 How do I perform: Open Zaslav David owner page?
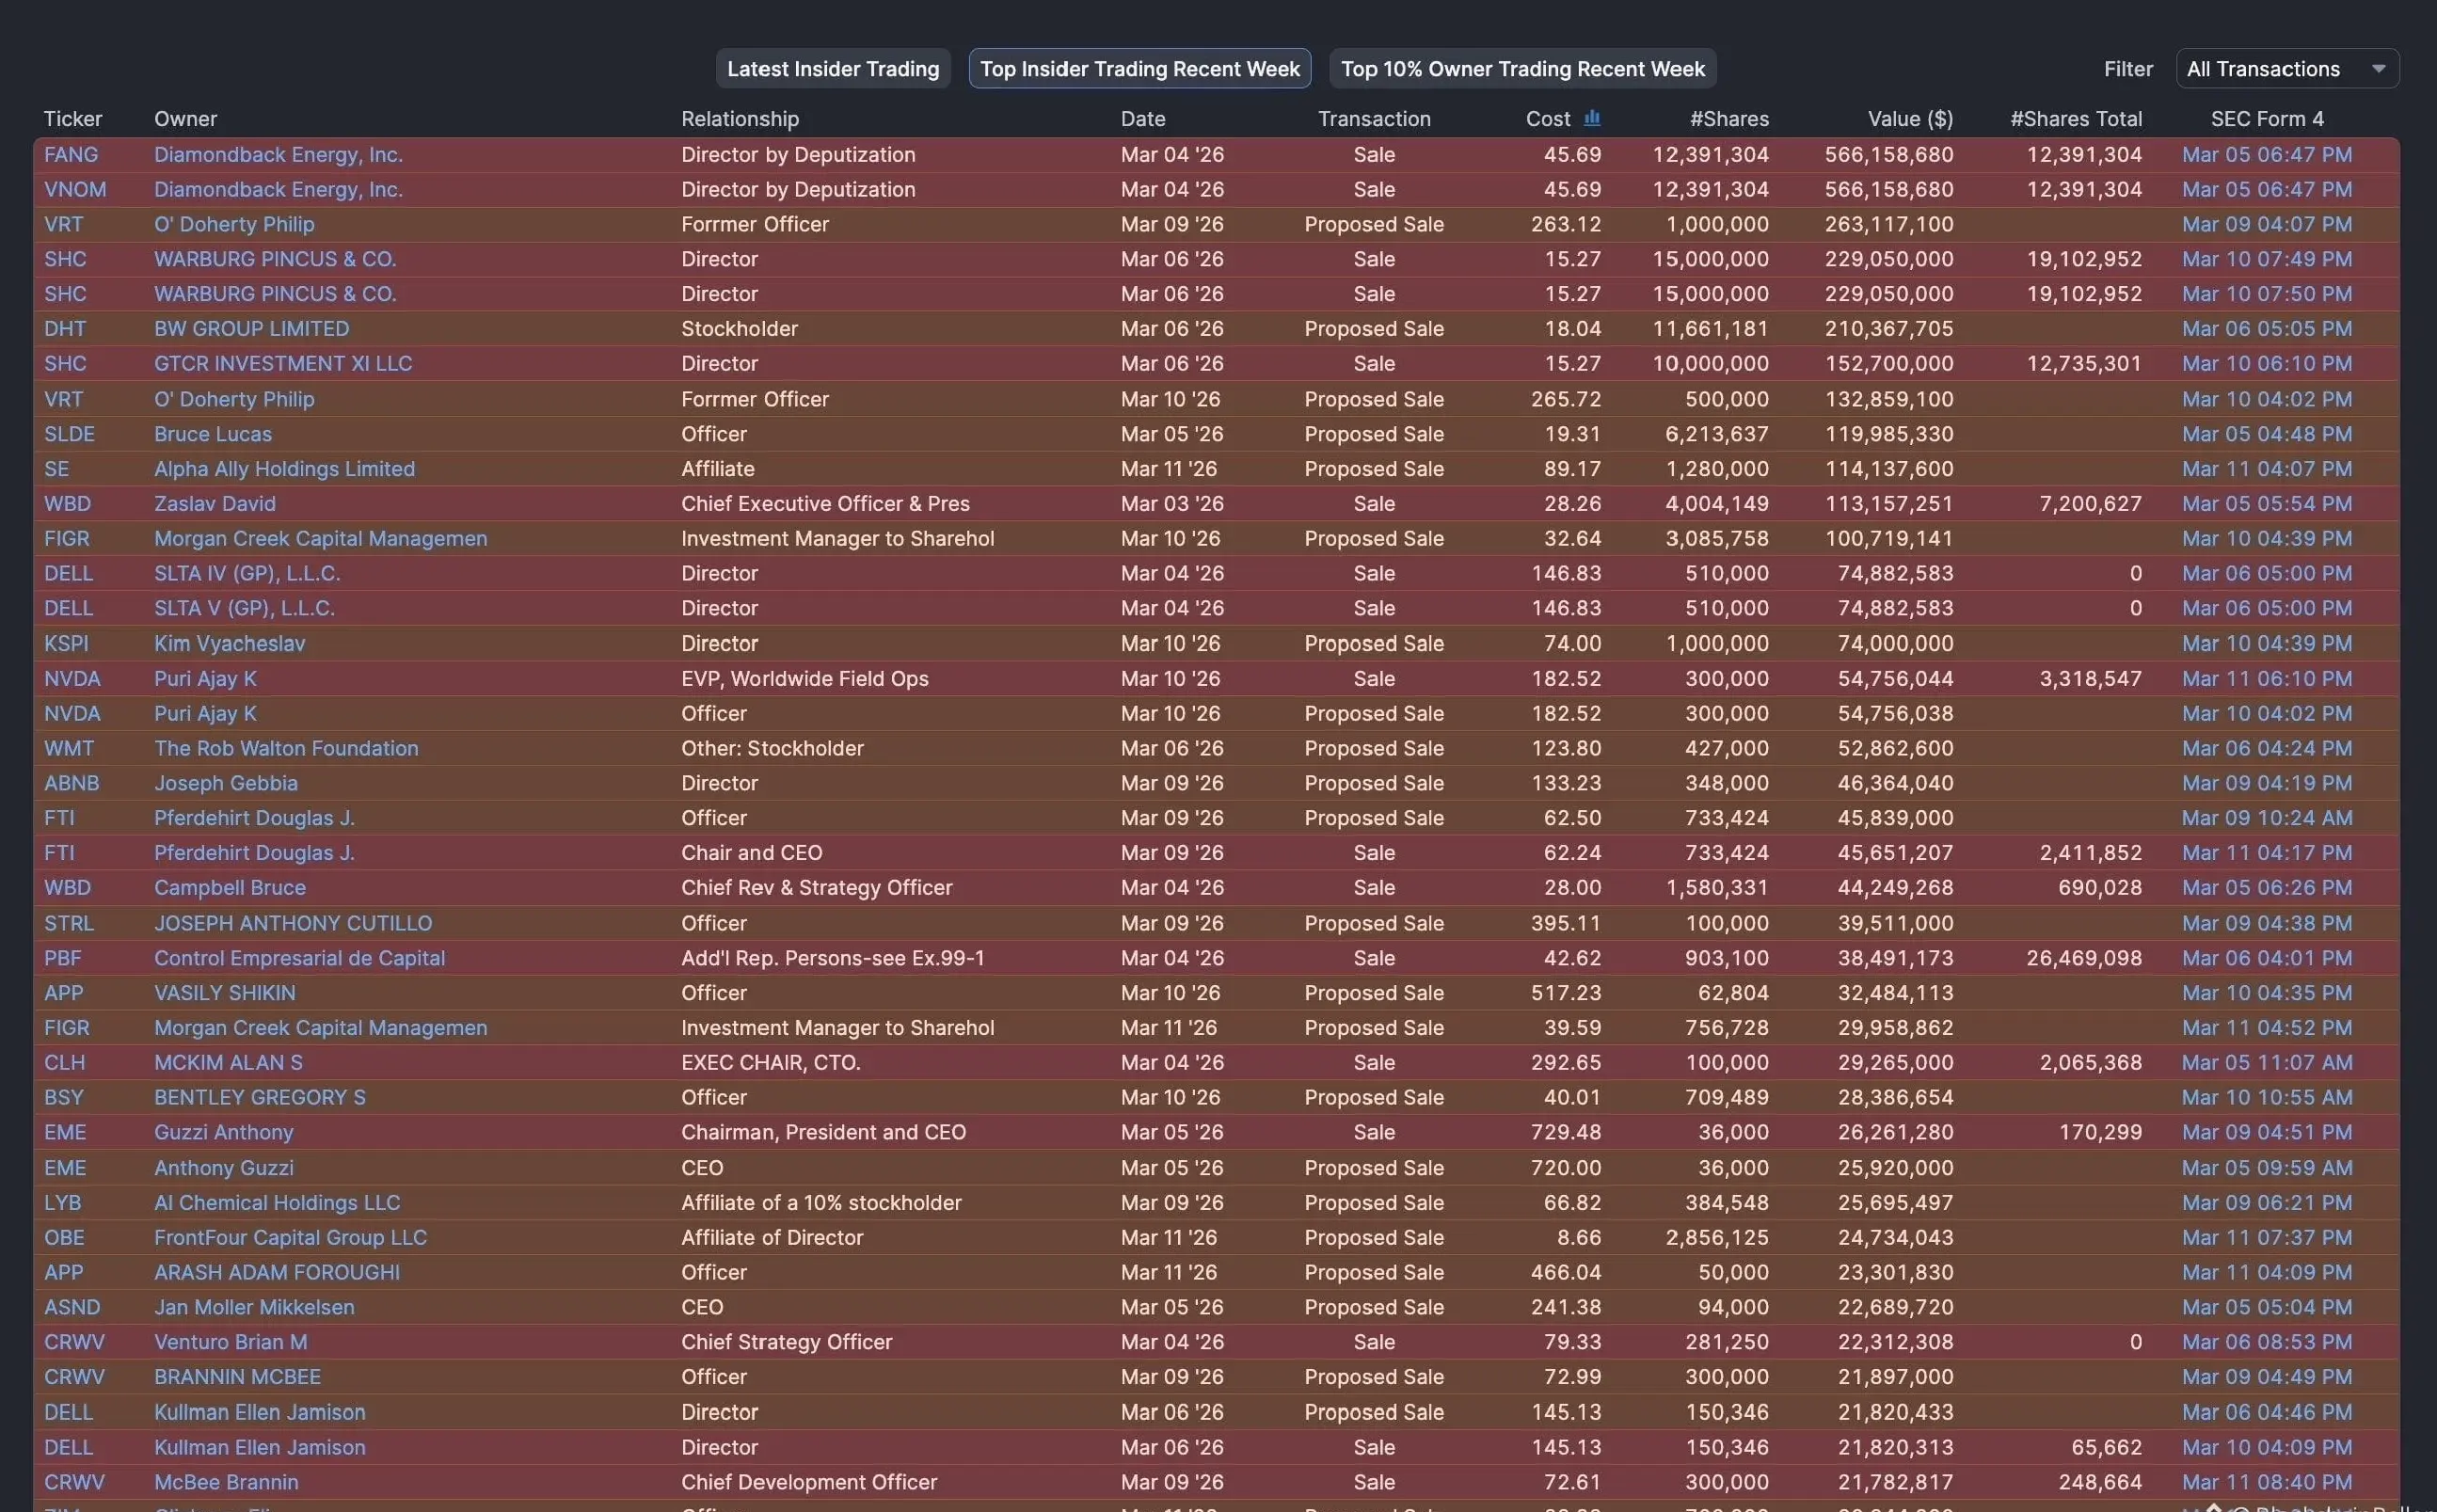[x=214, y=504]
